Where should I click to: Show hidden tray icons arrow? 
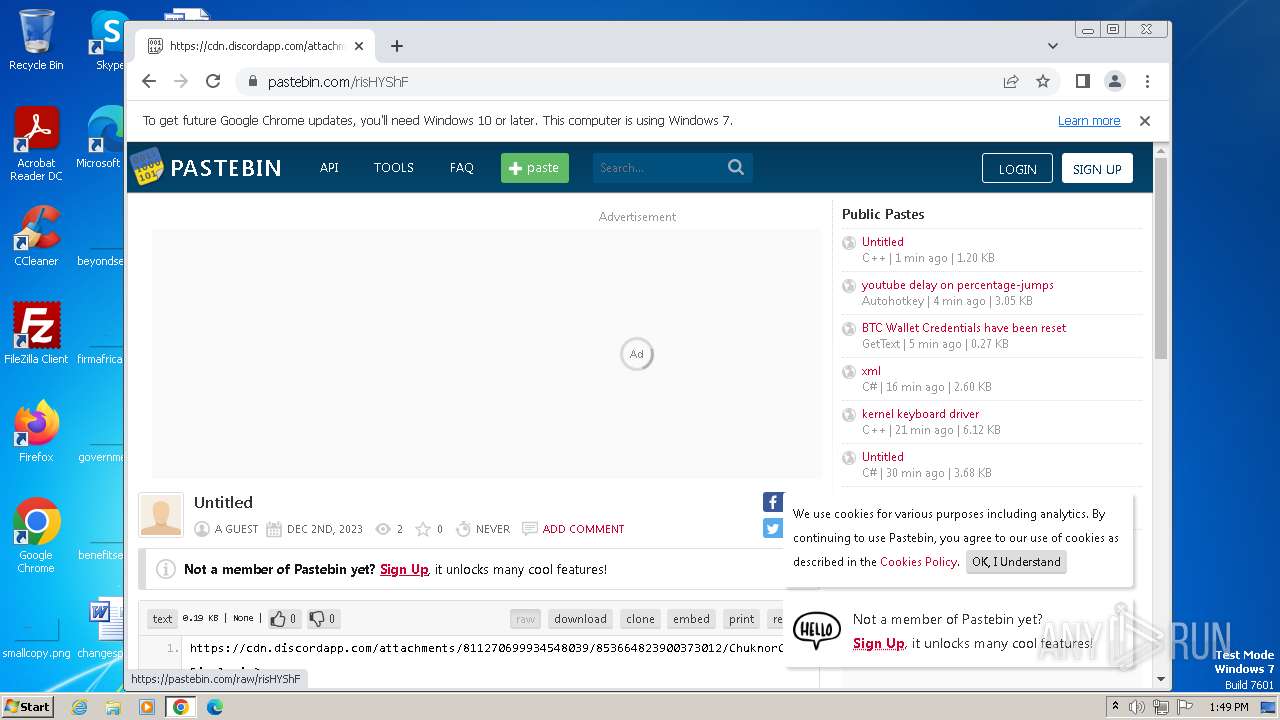[x=1115, y=707]
